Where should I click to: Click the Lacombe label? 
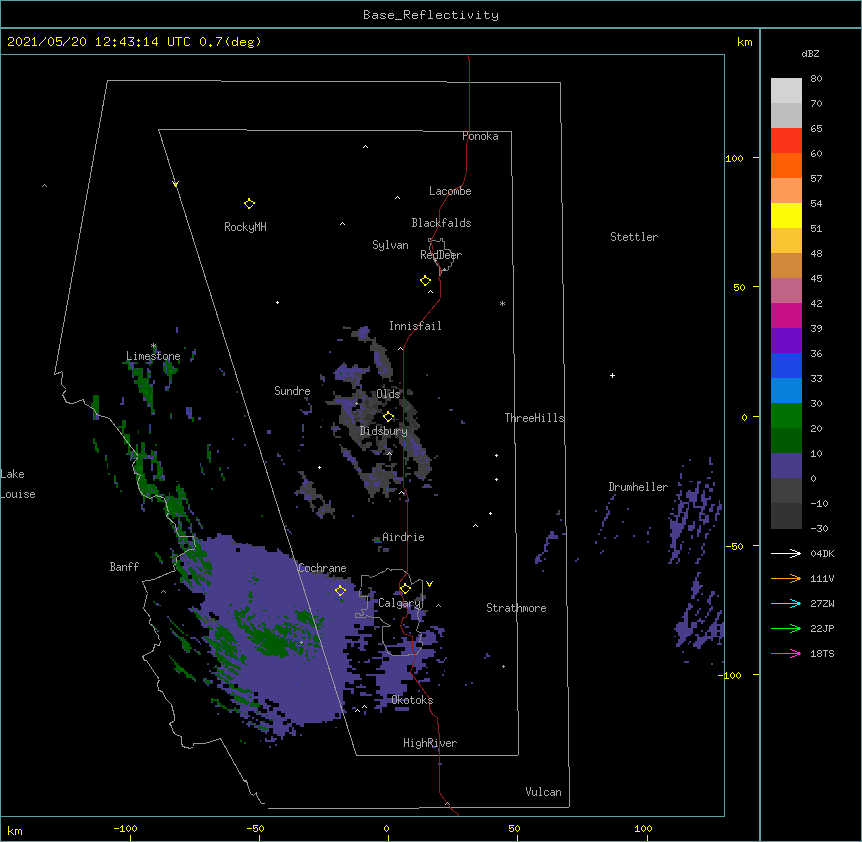(x=450, y=191)
